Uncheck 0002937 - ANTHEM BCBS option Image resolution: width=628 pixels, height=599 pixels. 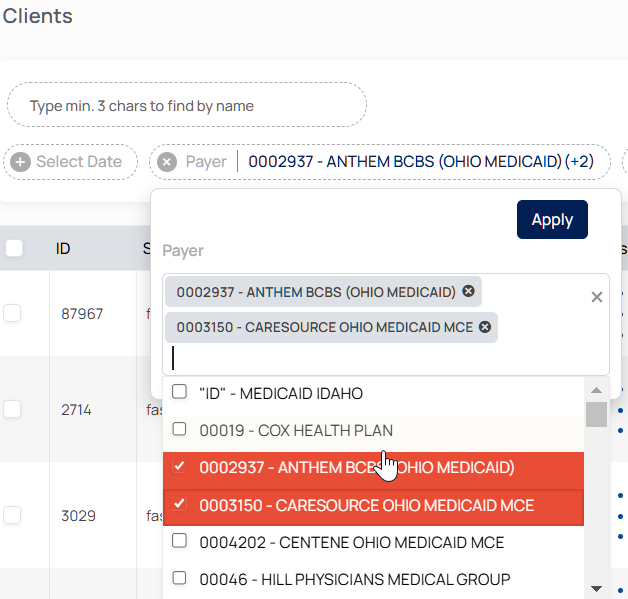(x=180, y=467)
